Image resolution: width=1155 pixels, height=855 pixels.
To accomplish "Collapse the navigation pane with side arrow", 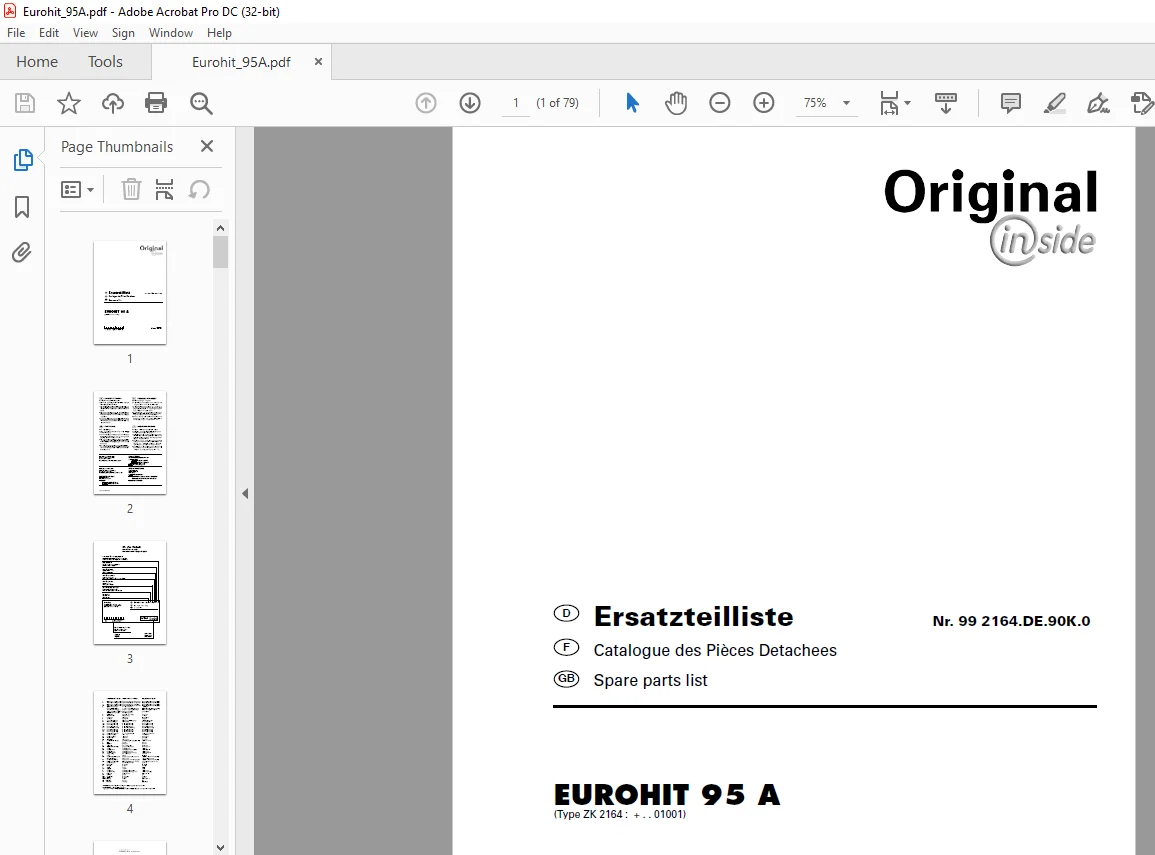I will (245, 493).
